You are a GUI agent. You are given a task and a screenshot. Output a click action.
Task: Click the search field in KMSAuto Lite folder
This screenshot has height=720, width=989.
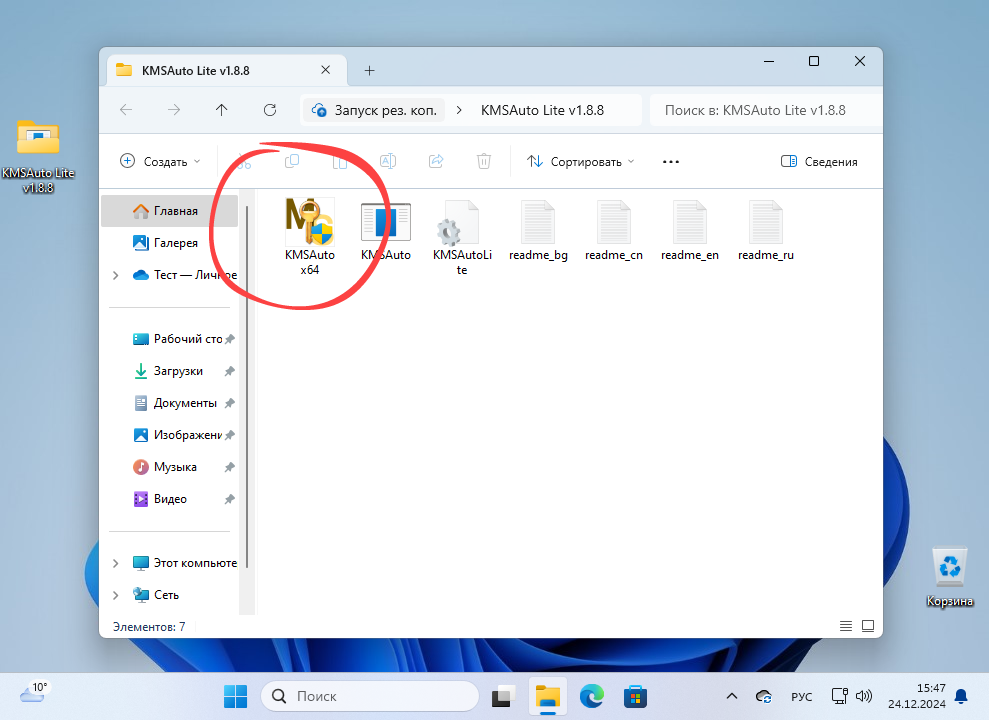(765, 110)
